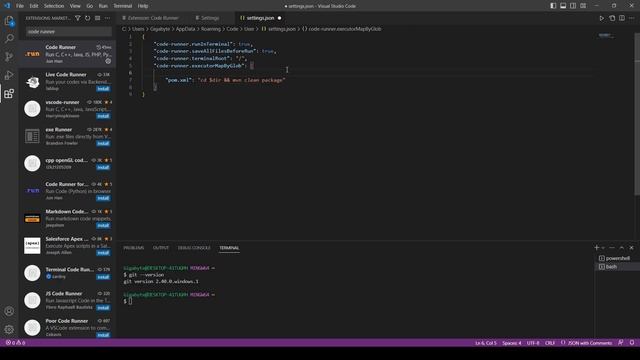
Task: Install the cpp openGL extension
Action: 103,167
